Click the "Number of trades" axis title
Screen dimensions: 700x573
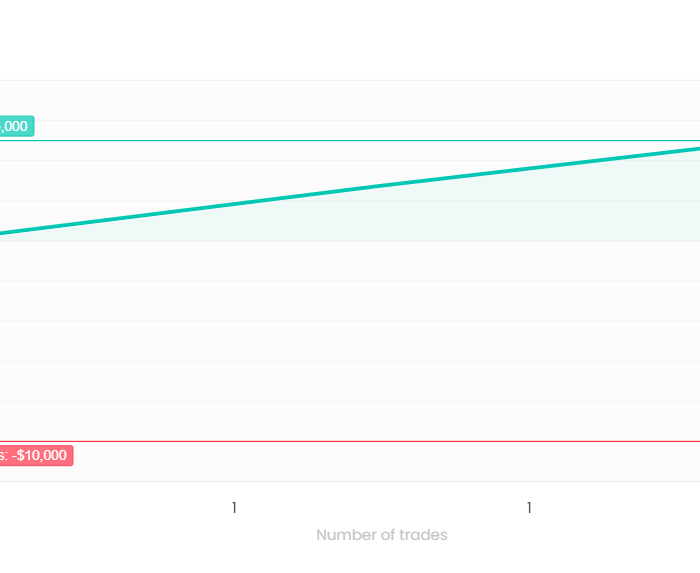click(x=382, y=535)
